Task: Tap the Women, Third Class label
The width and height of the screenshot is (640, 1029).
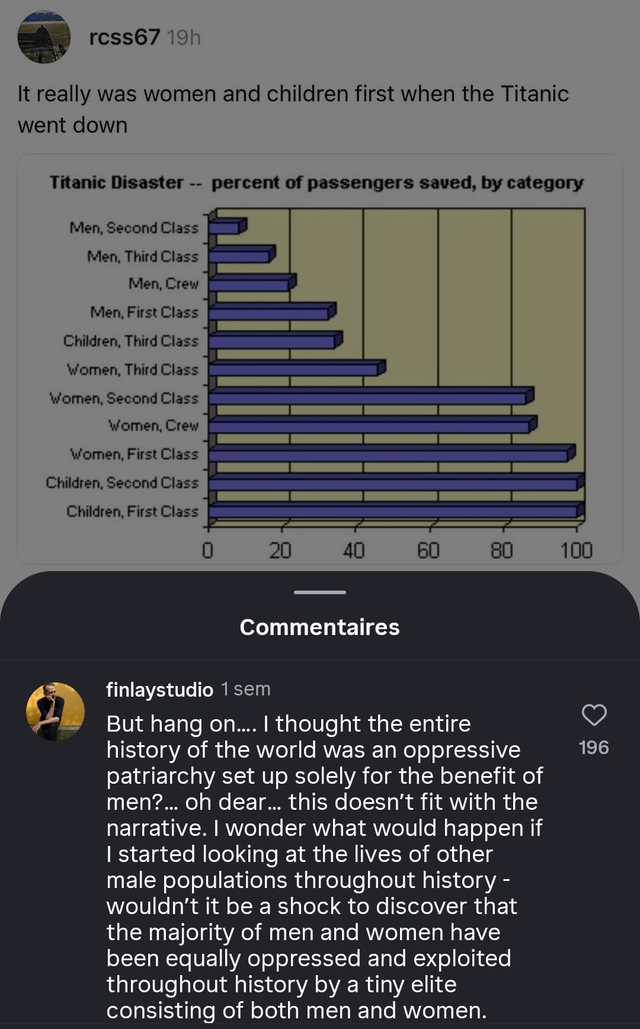Action: [x=133, y=369]
